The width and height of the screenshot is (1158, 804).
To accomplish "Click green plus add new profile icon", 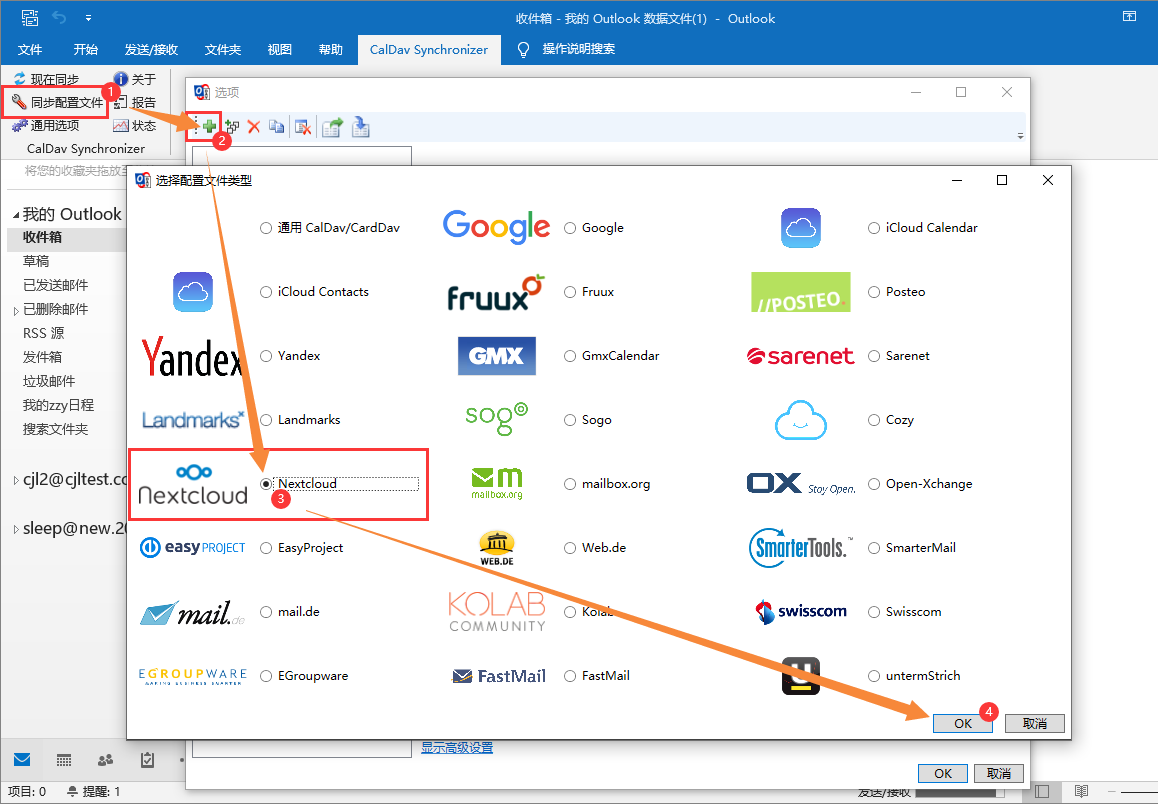I will (x=209, y=126).
